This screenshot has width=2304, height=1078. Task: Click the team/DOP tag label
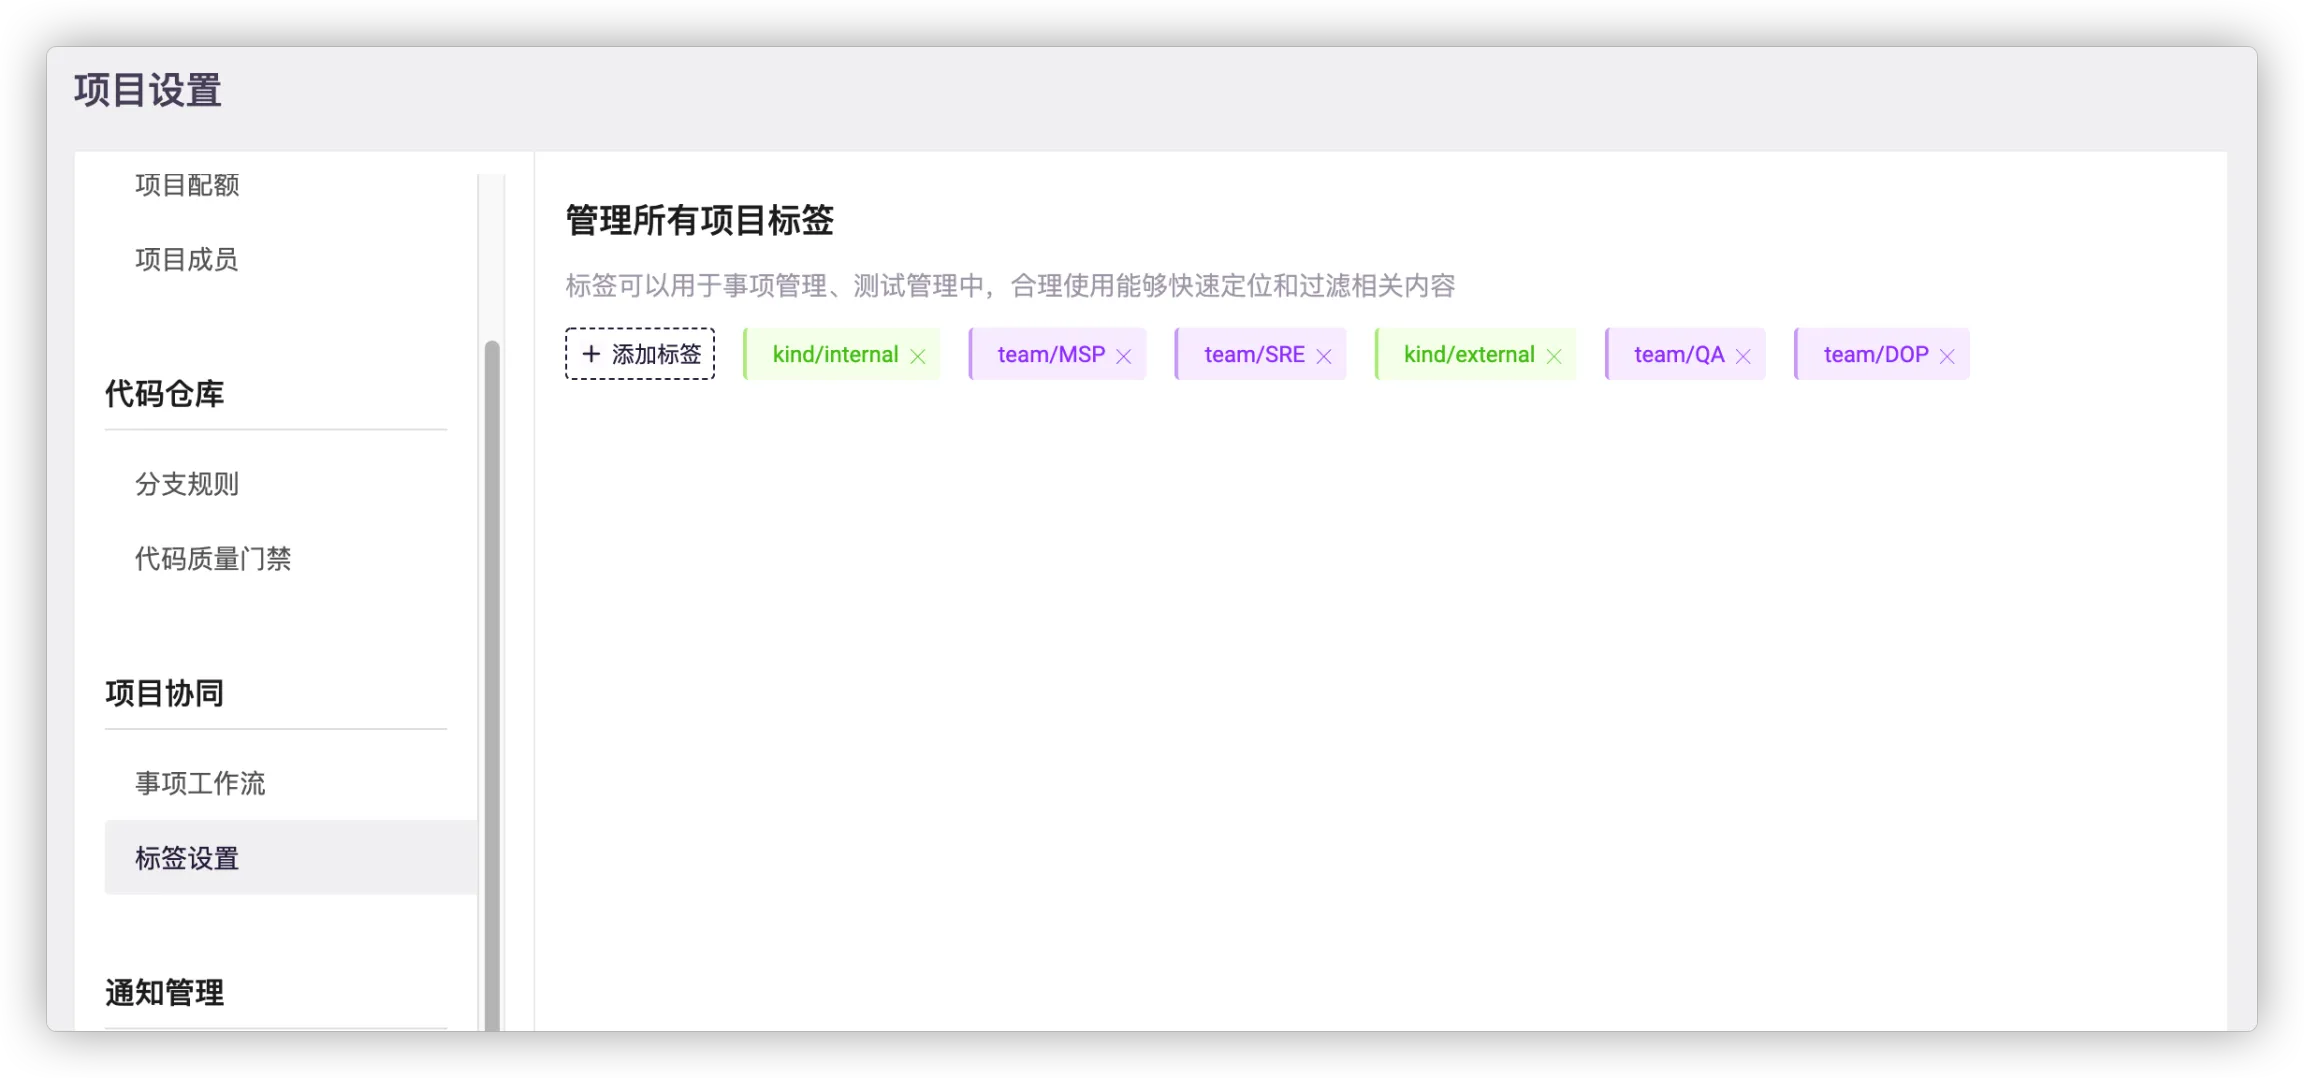point(1875,355)
